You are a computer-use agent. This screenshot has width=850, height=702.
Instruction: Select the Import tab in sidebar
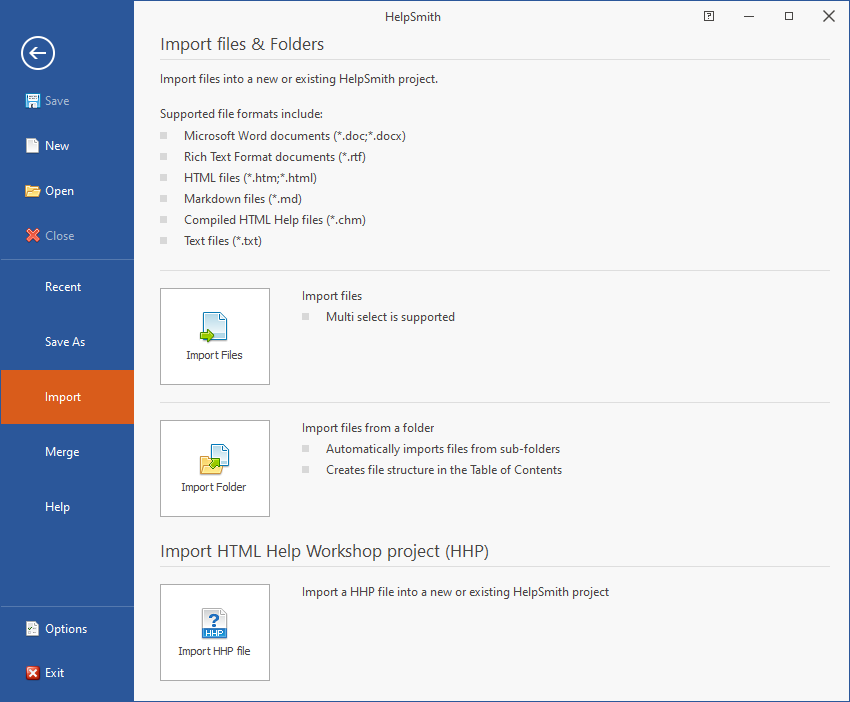63,397
